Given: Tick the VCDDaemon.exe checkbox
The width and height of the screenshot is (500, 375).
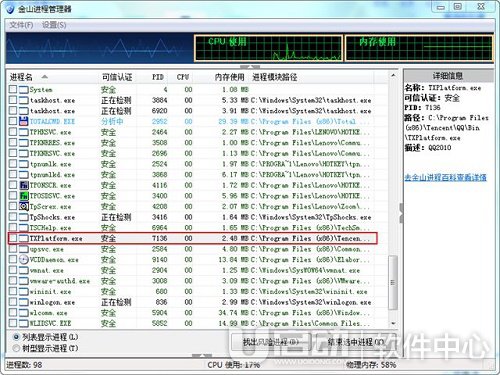Looking at the screenshot, I should tap(13, 259).
